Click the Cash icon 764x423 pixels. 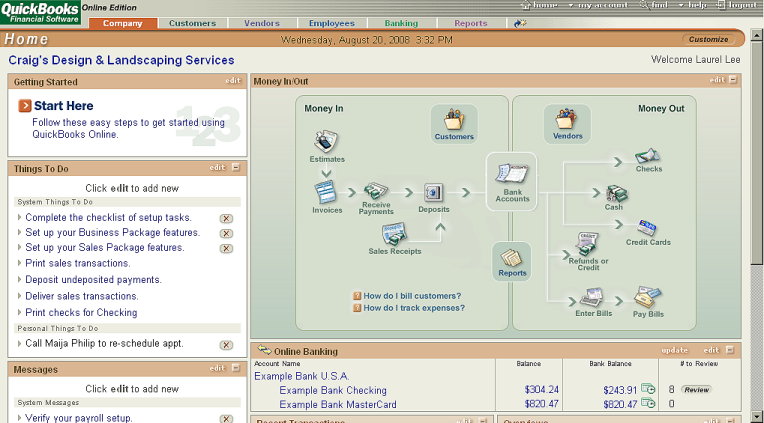[616, 193]
